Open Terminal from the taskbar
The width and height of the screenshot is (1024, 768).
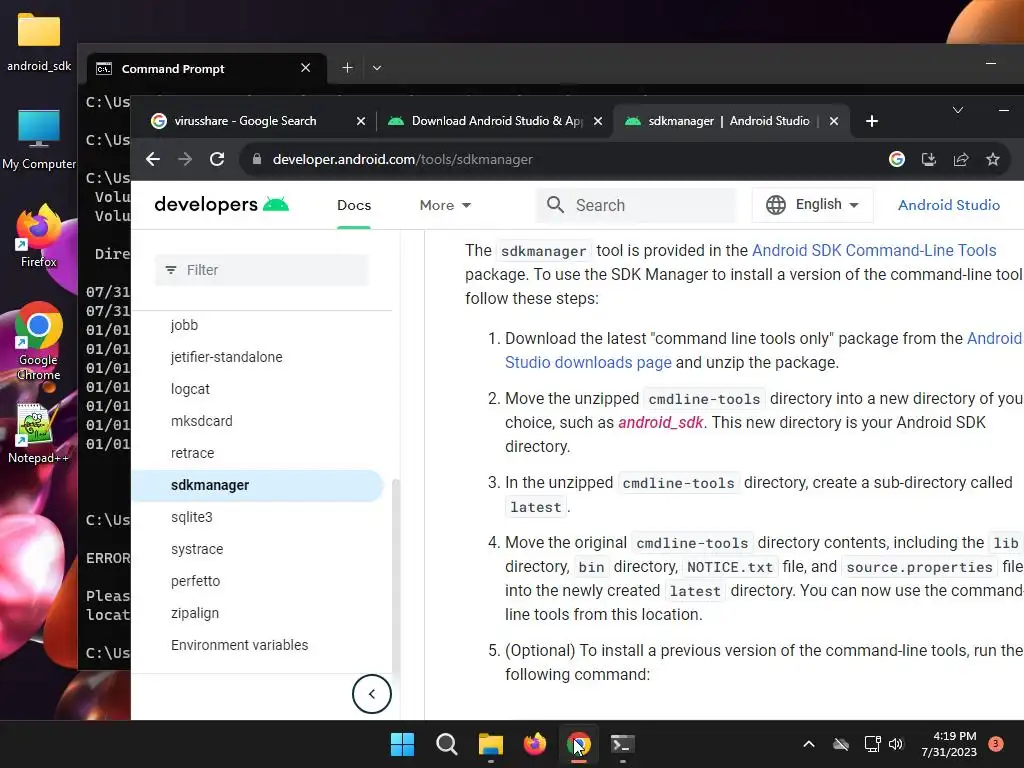pyautogui.click(x=622, y=744)
